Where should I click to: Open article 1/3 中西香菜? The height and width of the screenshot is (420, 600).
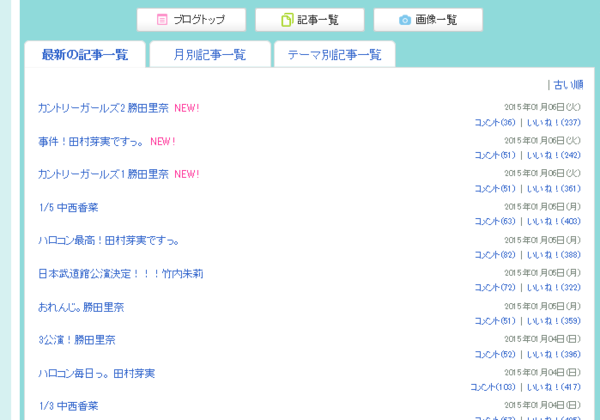click(68, 406)
